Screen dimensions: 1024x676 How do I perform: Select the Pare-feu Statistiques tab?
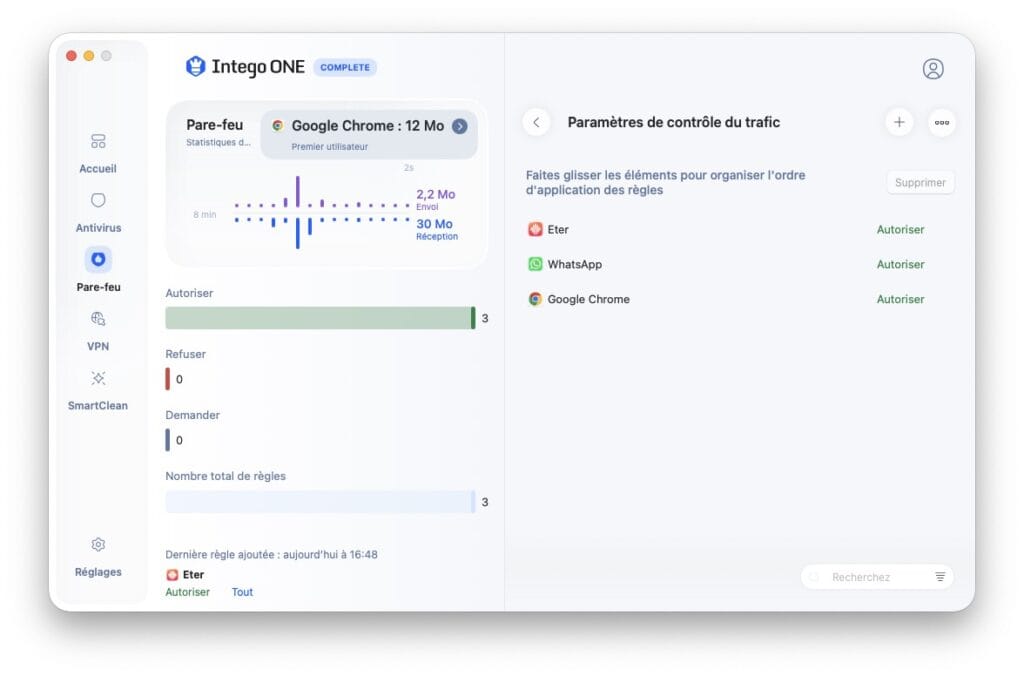click(x=217, y=132)
